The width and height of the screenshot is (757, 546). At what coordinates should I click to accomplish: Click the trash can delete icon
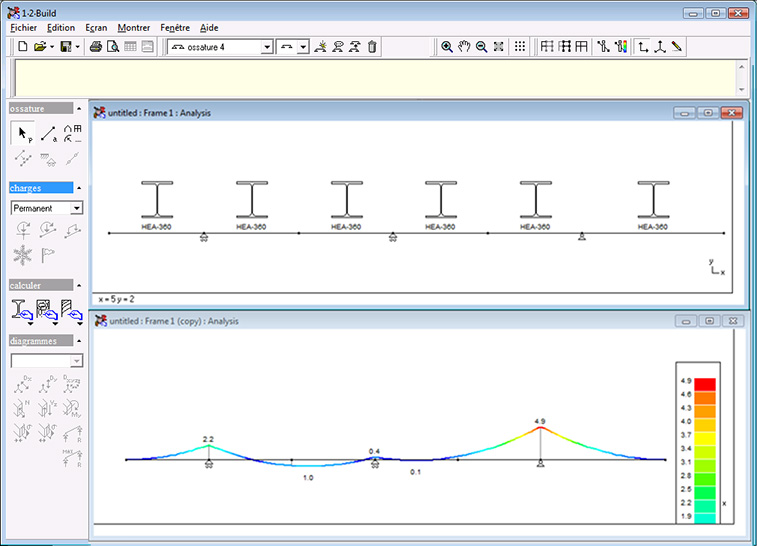[372, 47]
